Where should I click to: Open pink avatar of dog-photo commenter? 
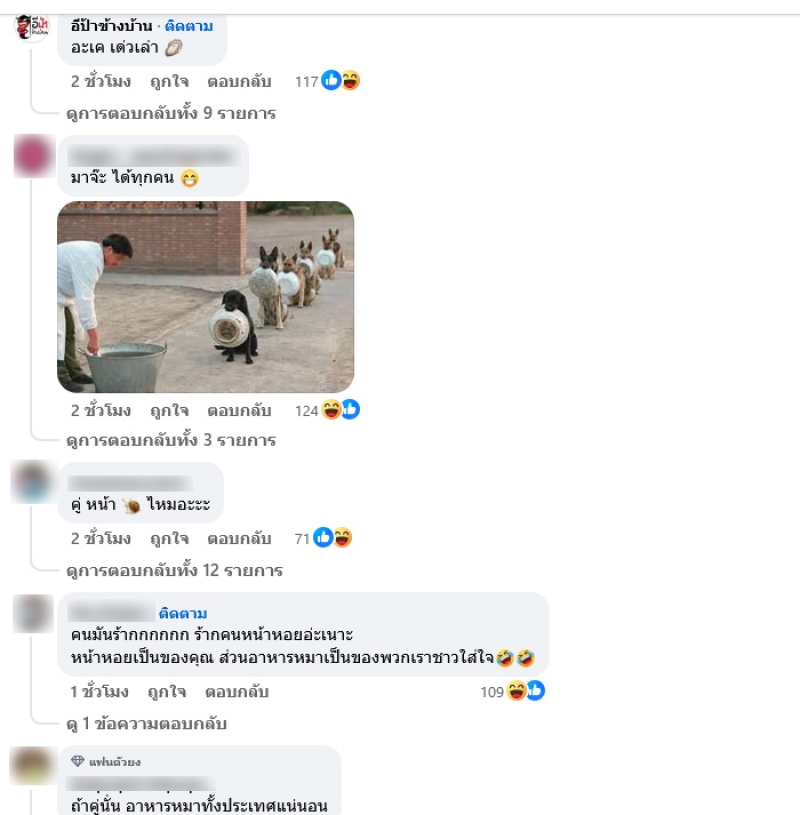34,156
